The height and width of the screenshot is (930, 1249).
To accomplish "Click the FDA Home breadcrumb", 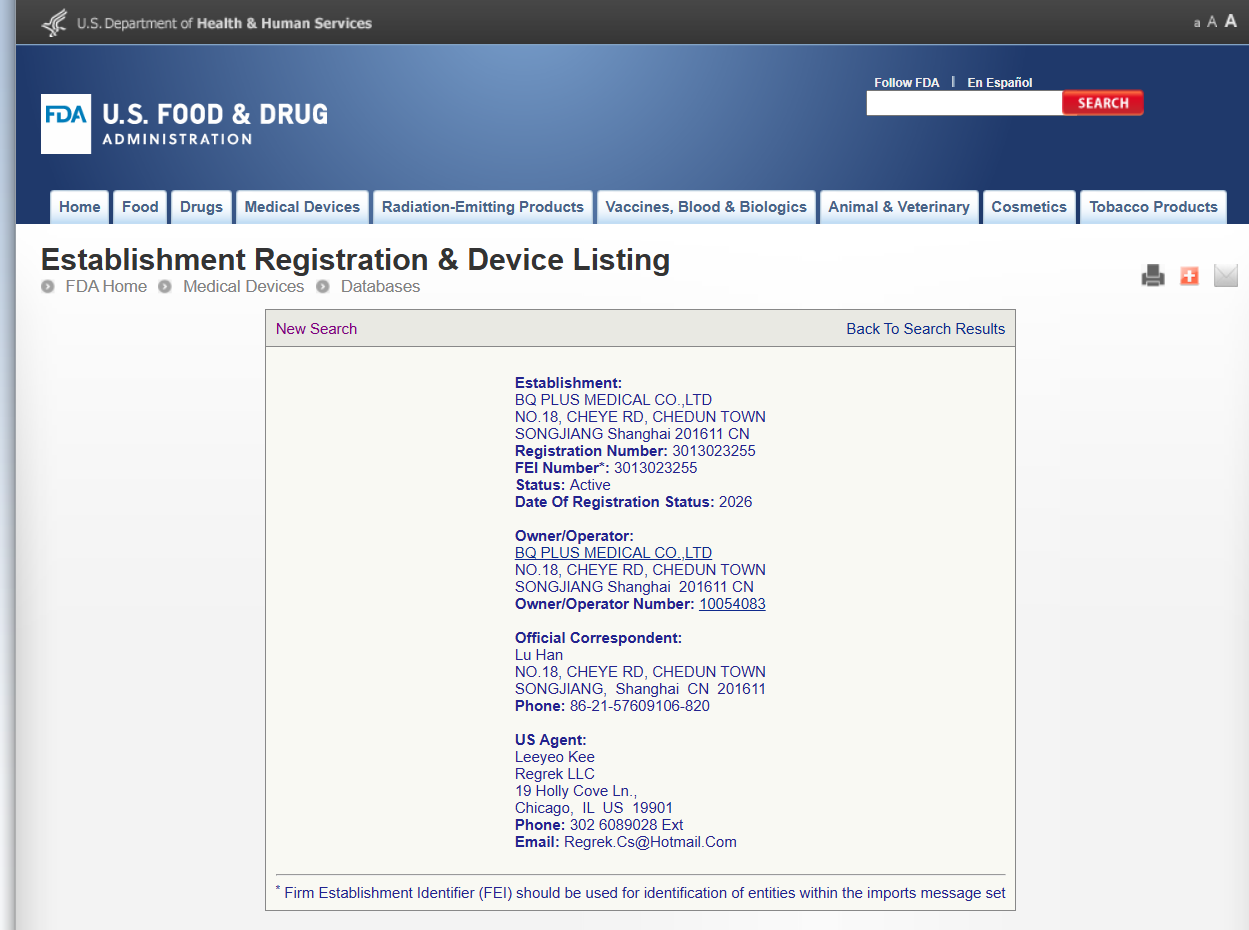I will [x=106, y=287].
